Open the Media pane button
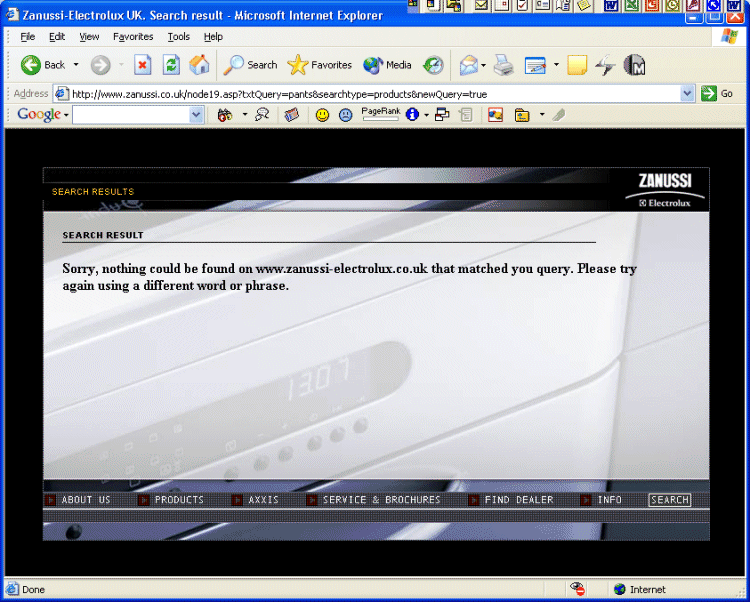The image size is (750, 602). pyautogui.click(x=387, y=65)
